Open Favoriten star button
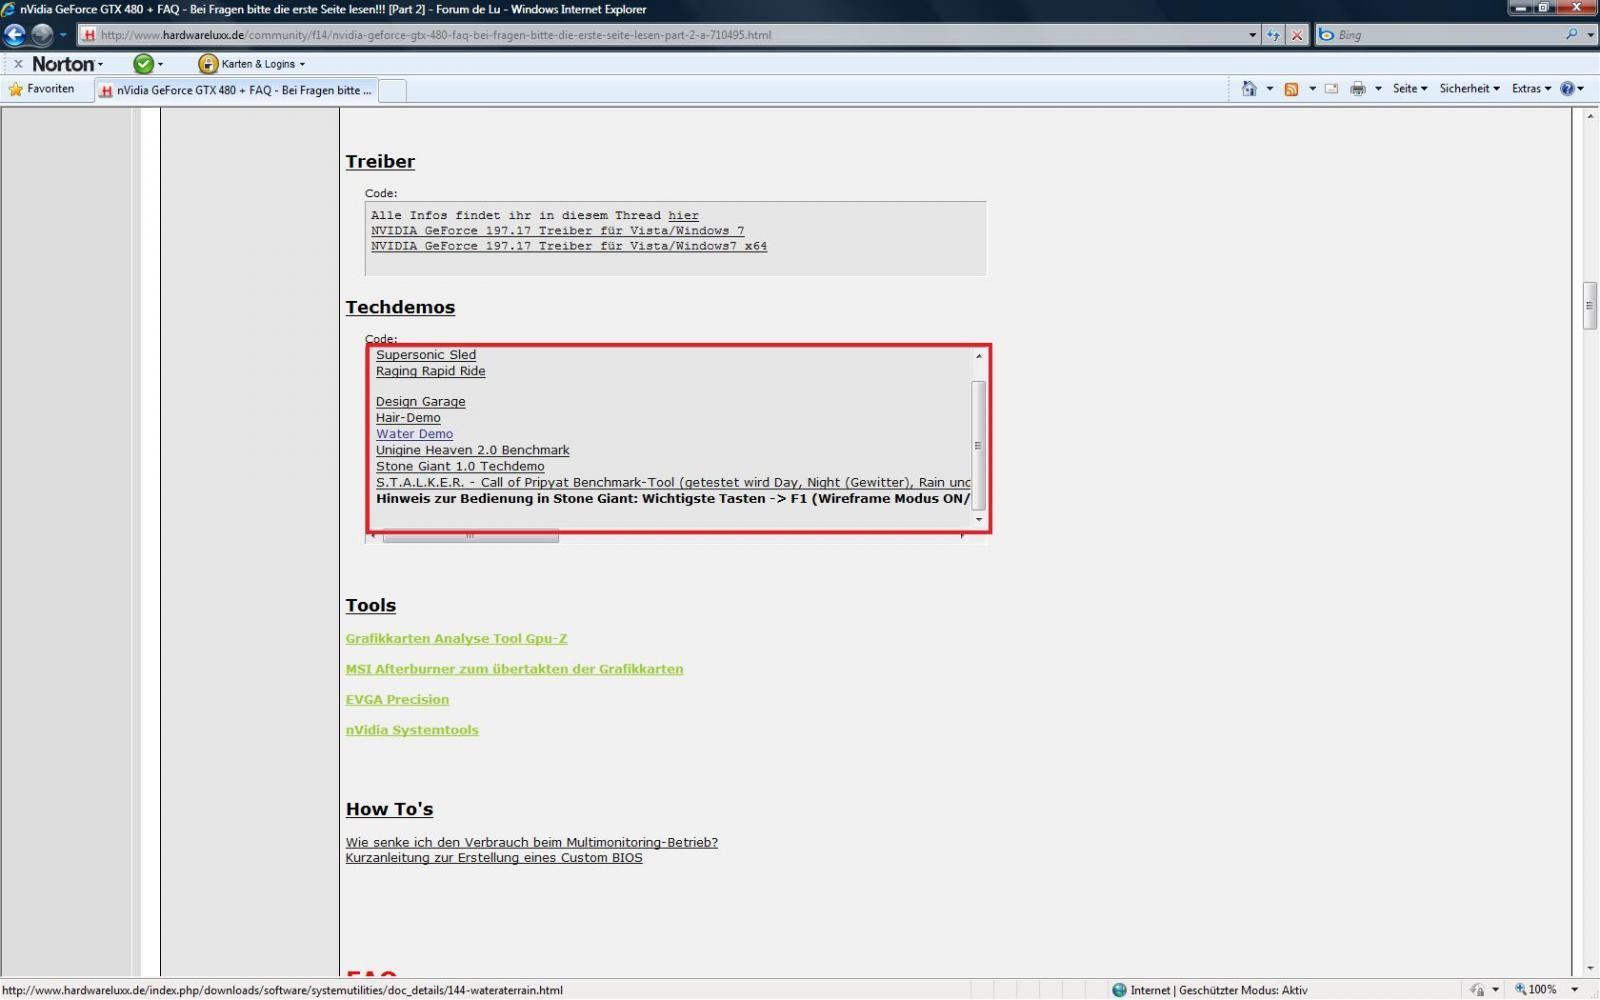 tap(41, 89)
